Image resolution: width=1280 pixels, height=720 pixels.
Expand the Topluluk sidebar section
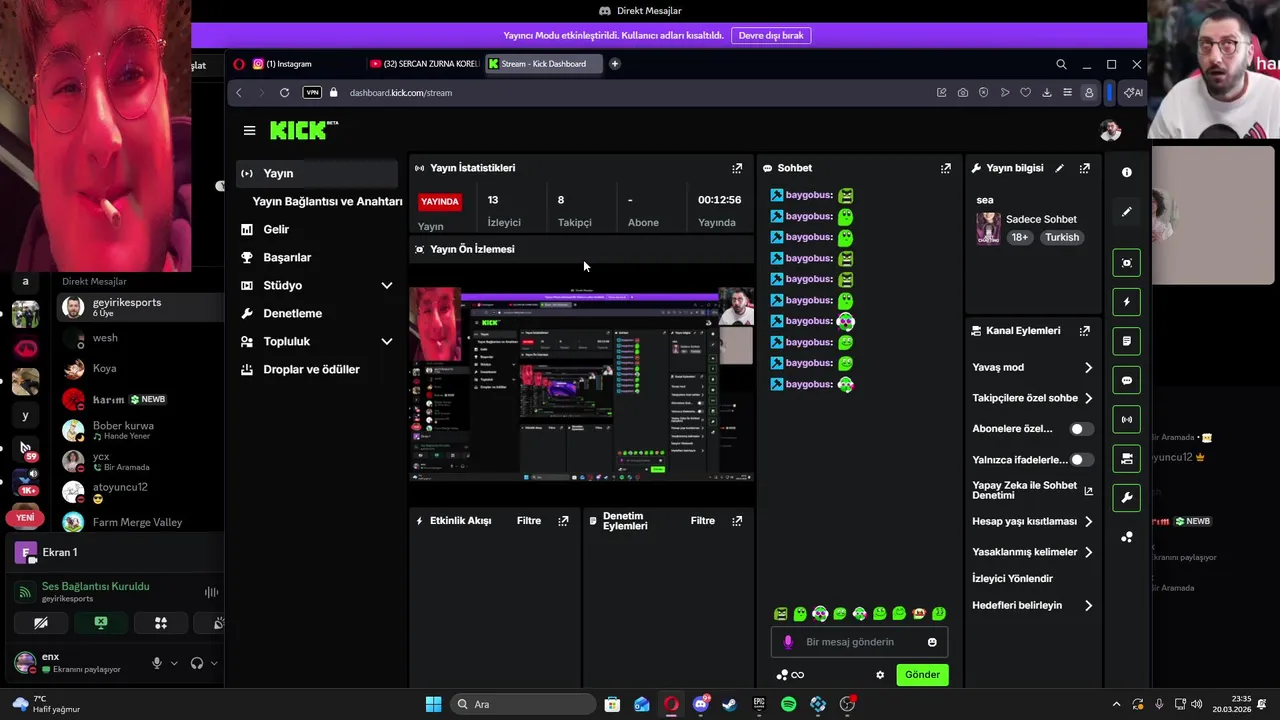click(x=386, y=342)
